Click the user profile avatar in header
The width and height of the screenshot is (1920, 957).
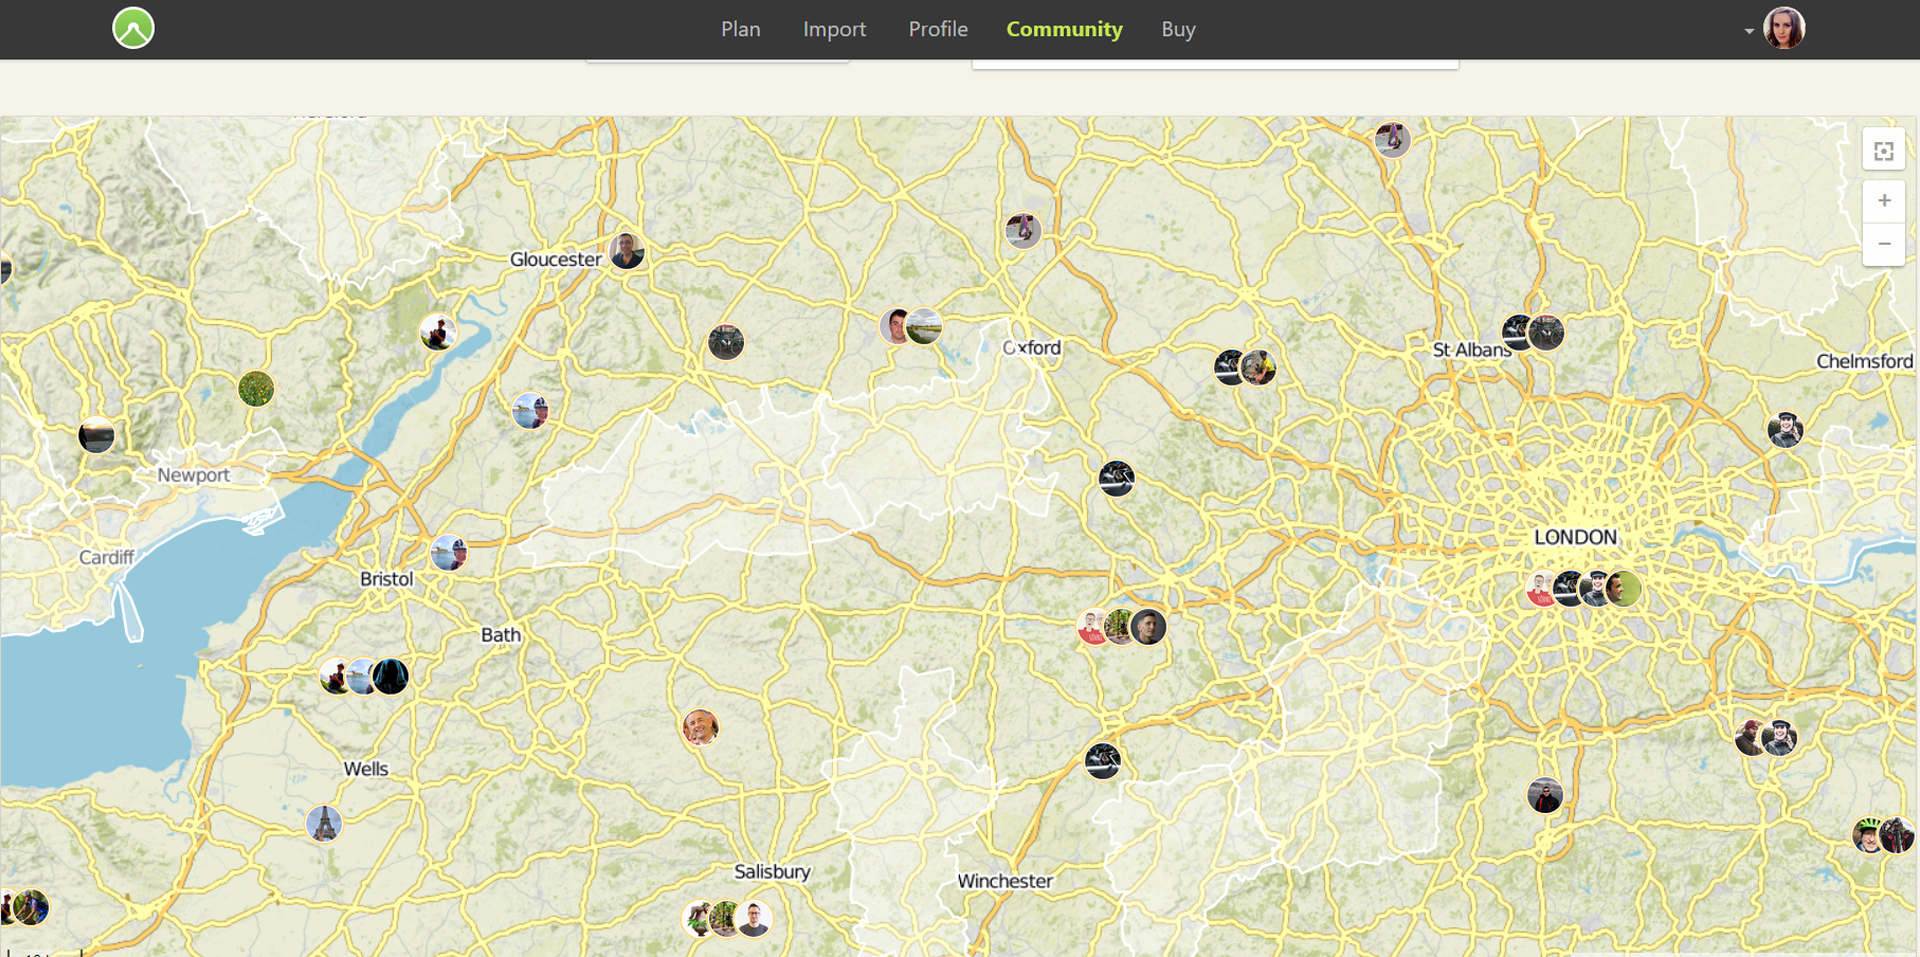[x=1784, y=28]
